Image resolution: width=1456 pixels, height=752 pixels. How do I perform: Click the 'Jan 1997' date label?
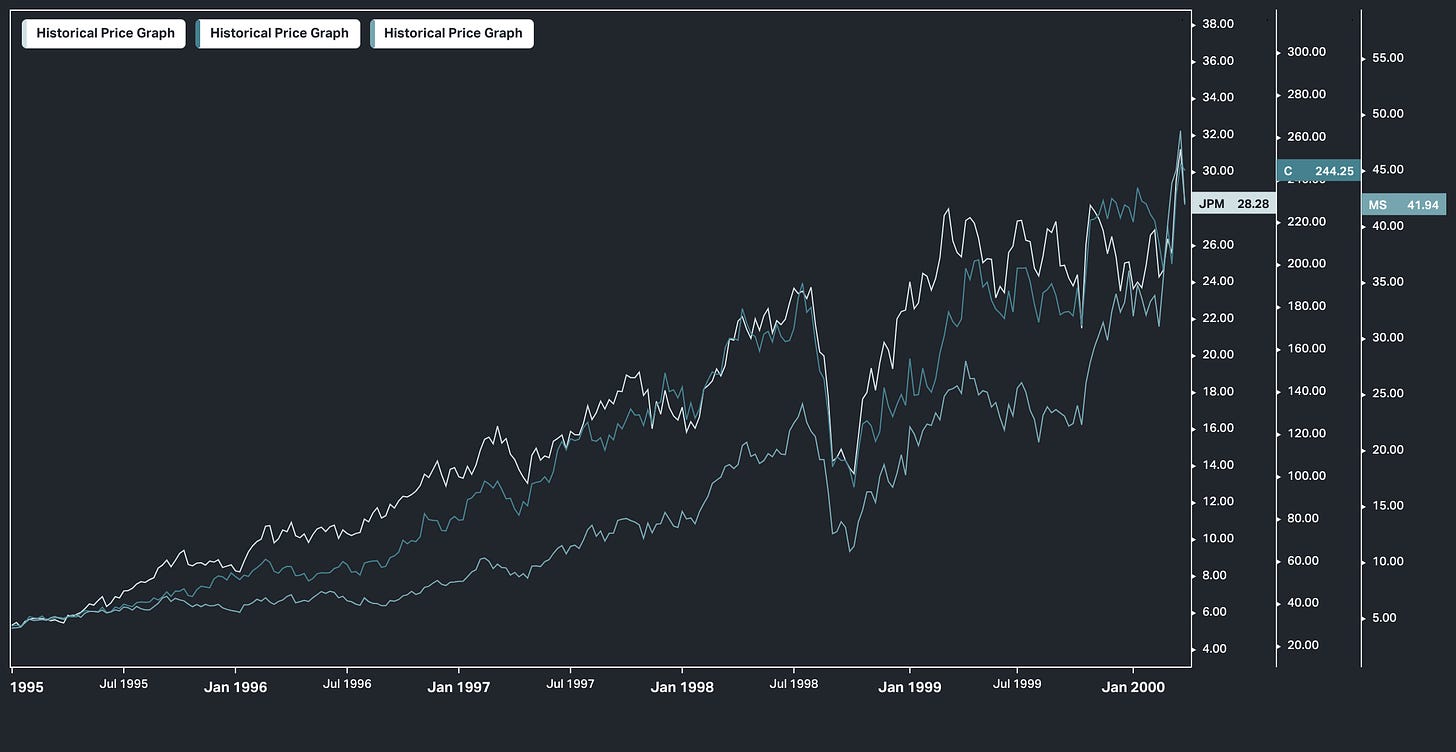tap(459, 687)
